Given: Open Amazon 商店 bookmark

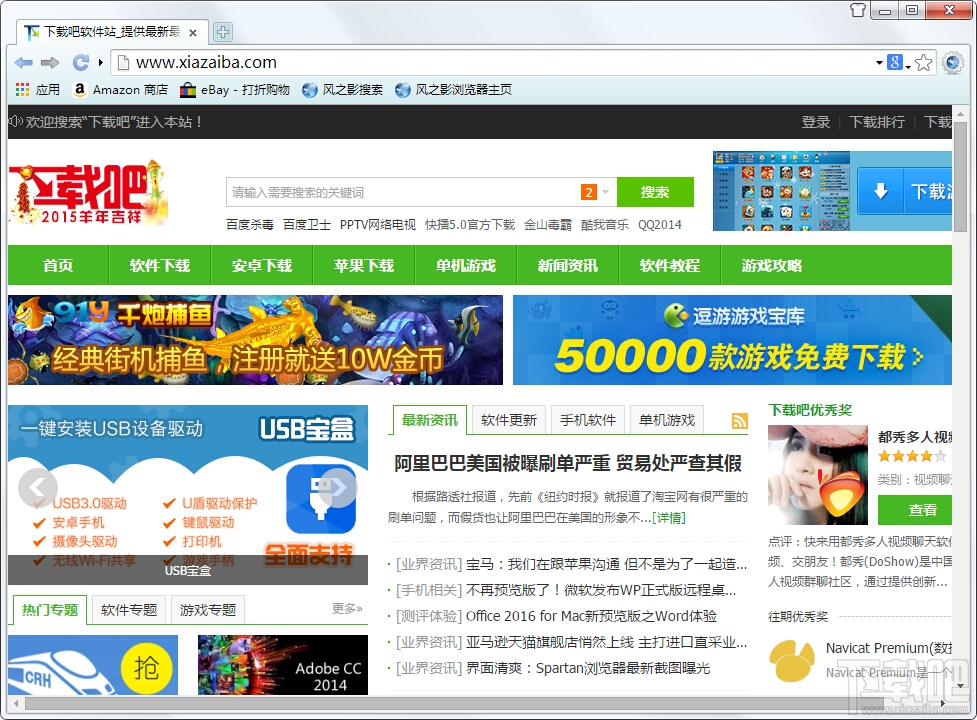Looking at the screenshot, I should 121,90.
